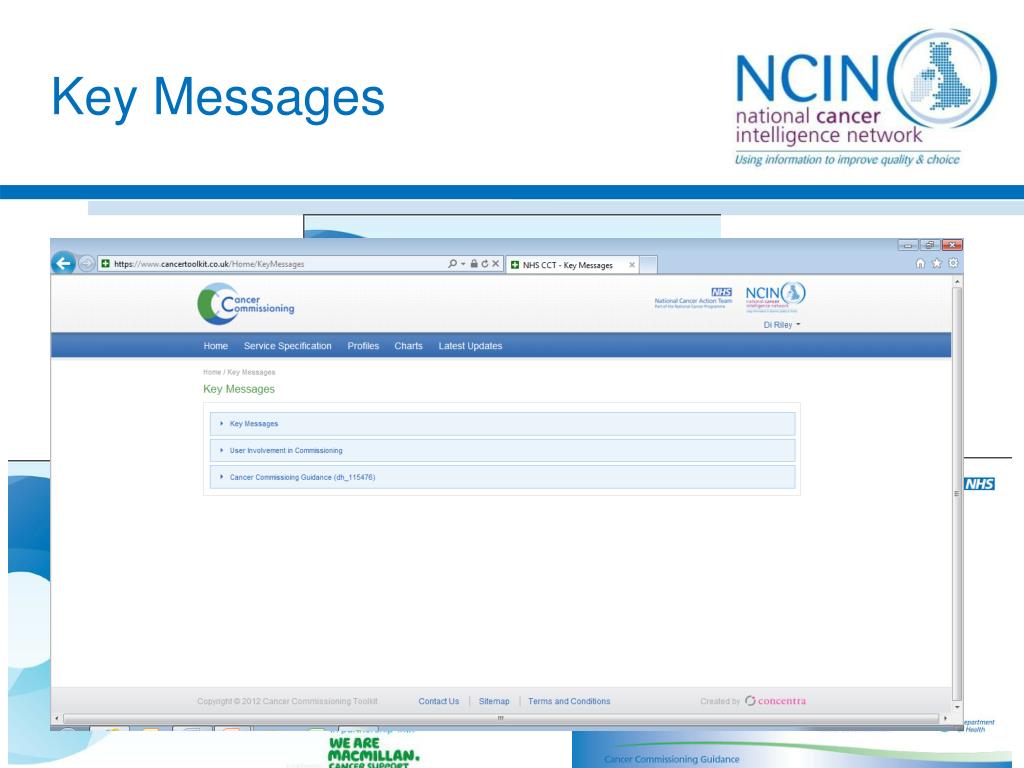
Task: Click the padlock security icon in address bar
Action: [474, 264]
